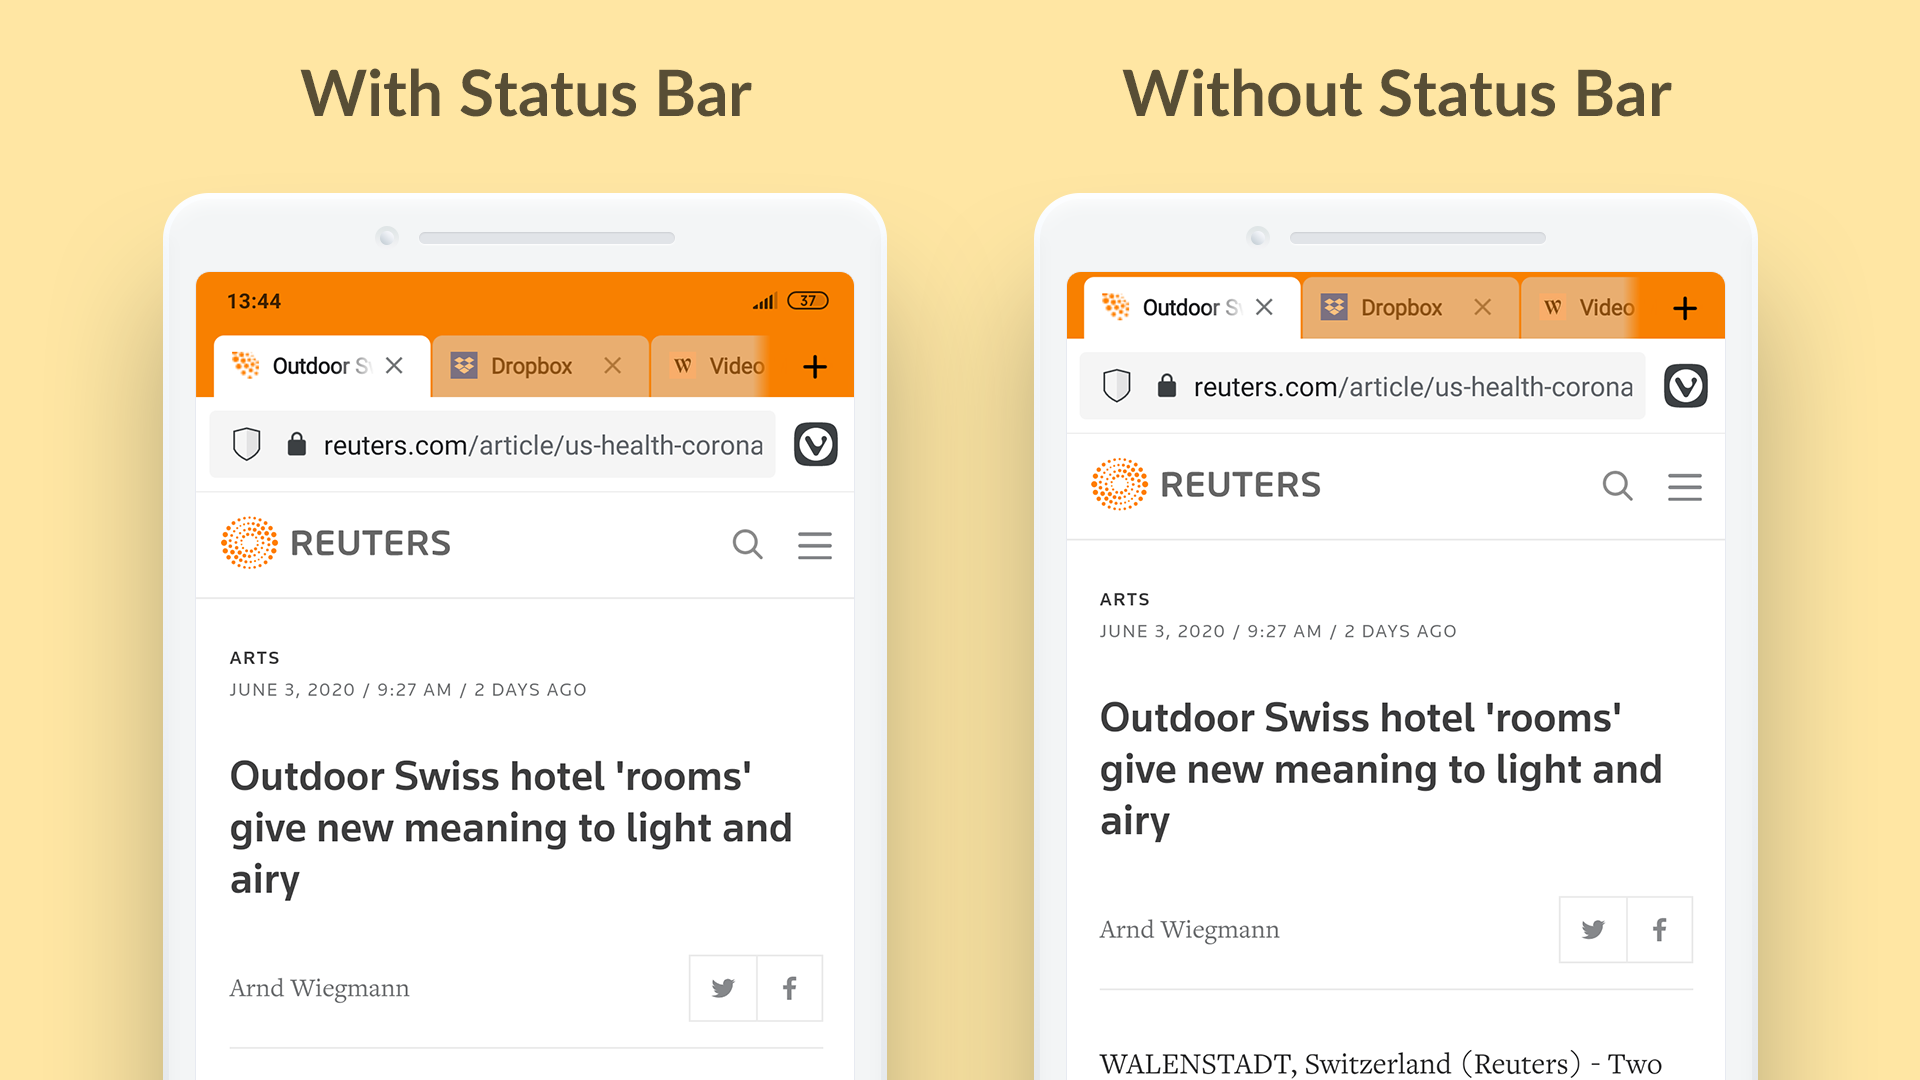Click WALENSTADT article text in right phone

1381,1063
